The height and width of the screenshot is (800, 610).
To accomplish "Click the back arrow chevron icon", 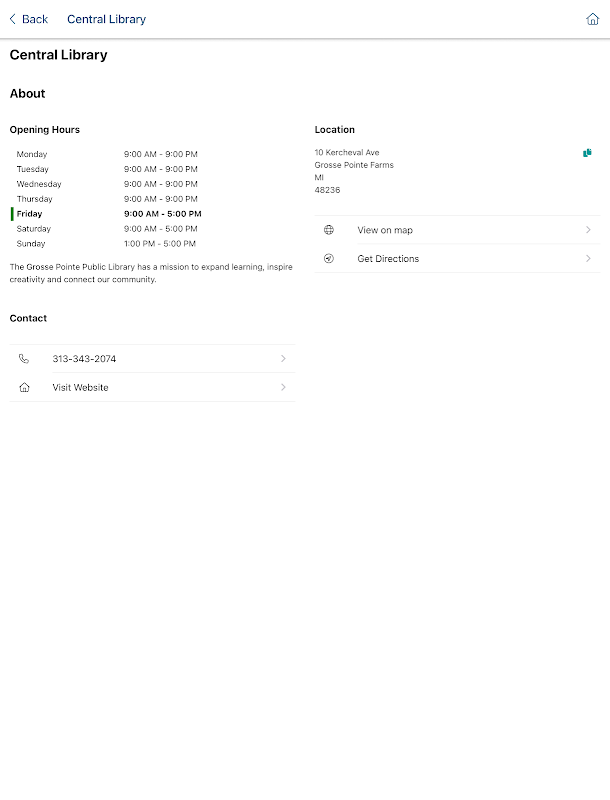I will (13, 19).
